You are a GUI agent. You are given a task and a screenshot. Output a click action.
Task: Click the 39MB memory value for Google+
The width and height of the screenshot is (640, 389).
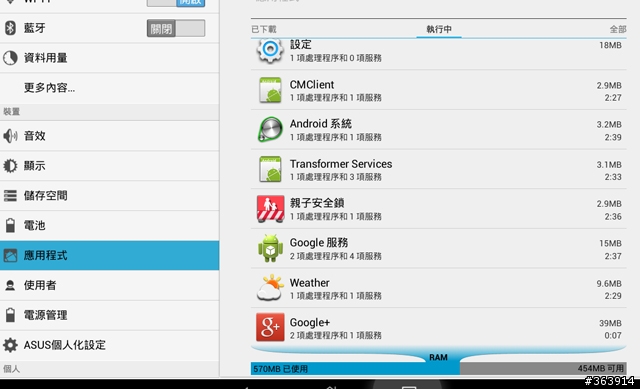[610, 323]
